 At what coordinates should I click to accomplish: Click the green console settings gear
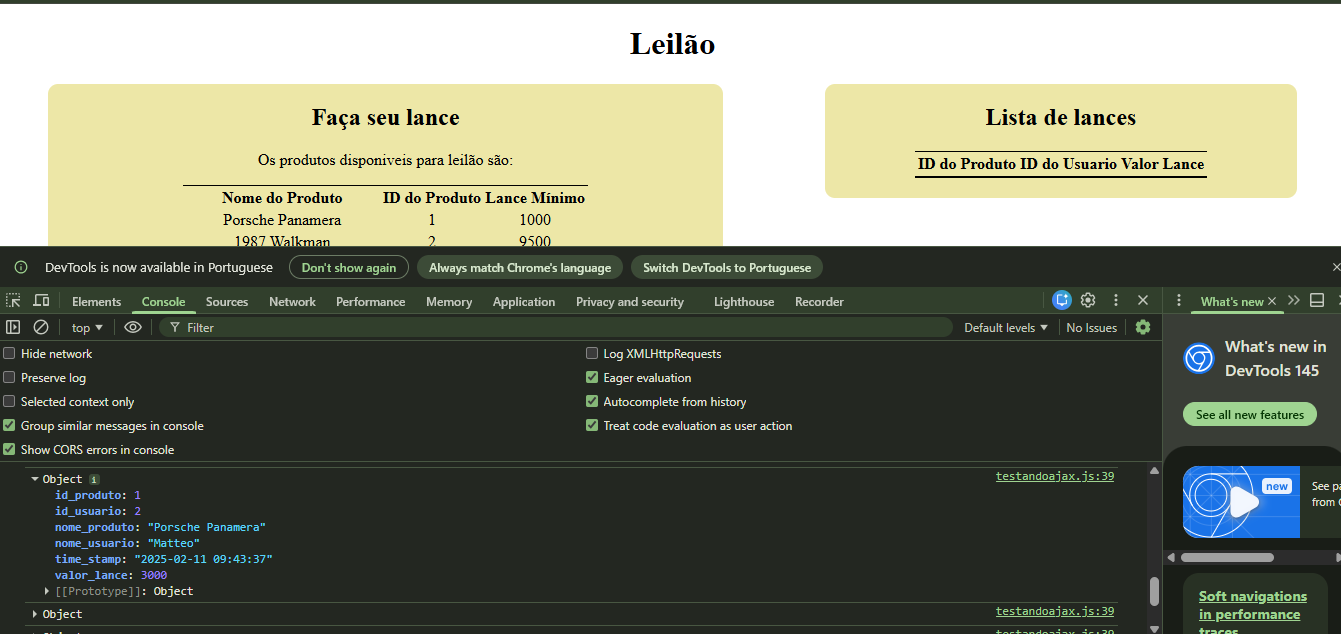[x=1143, y=327]
